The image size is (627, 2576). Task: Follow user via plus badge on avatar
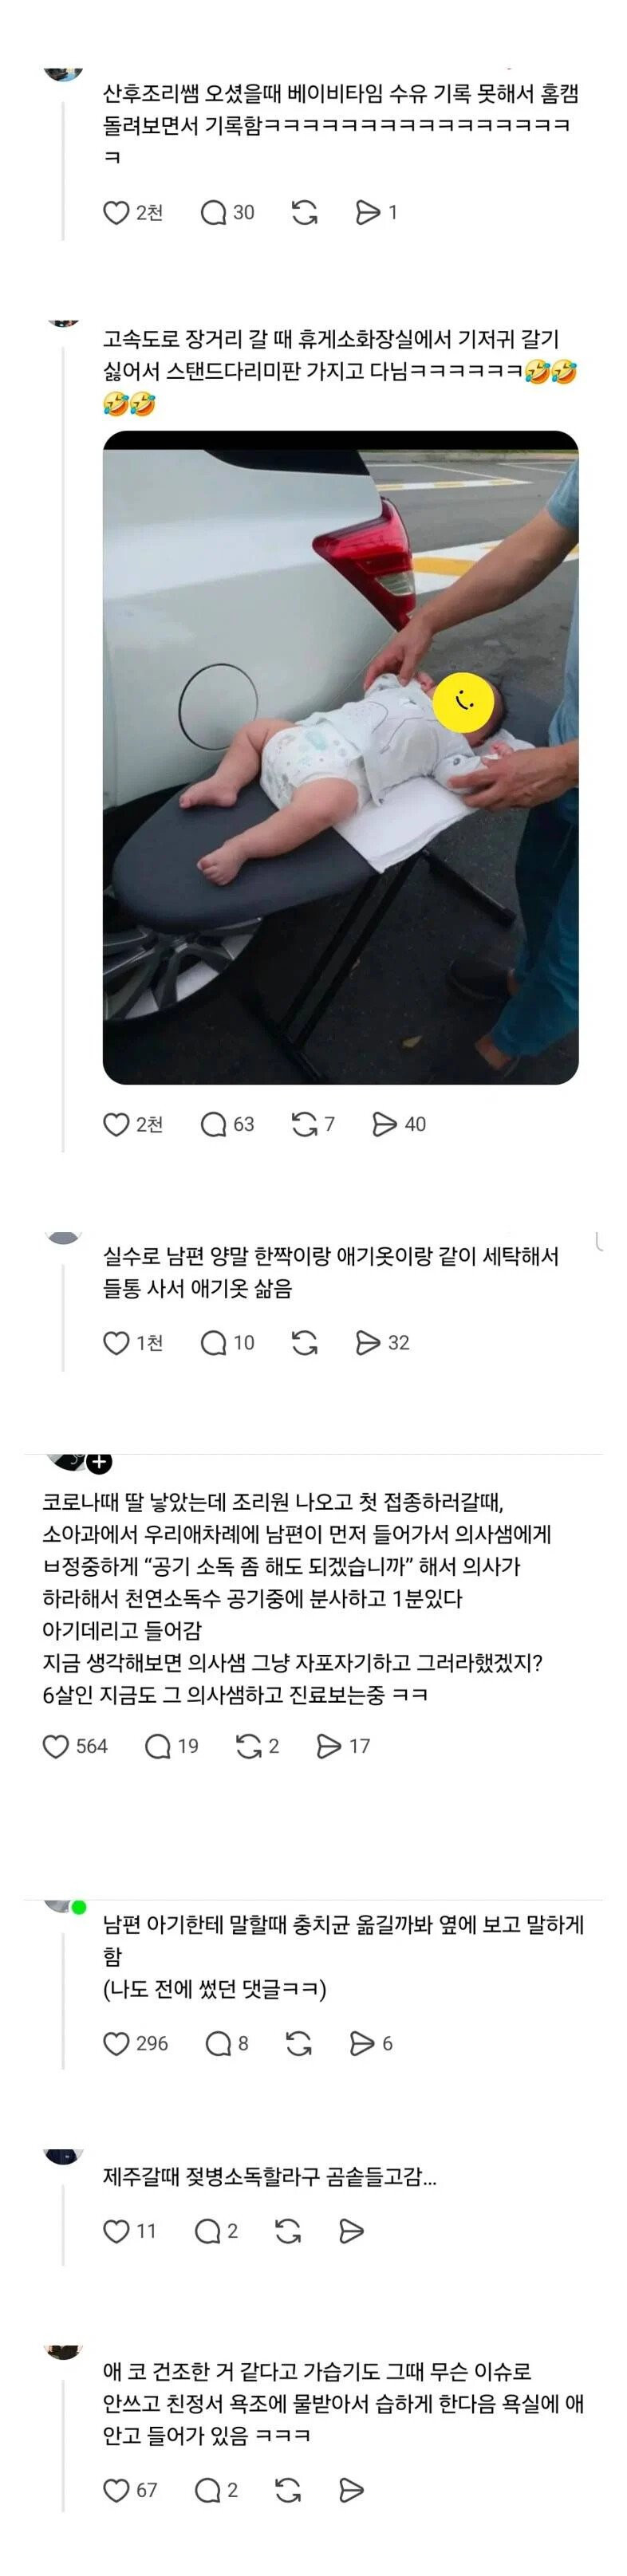tap(99, 1461)
